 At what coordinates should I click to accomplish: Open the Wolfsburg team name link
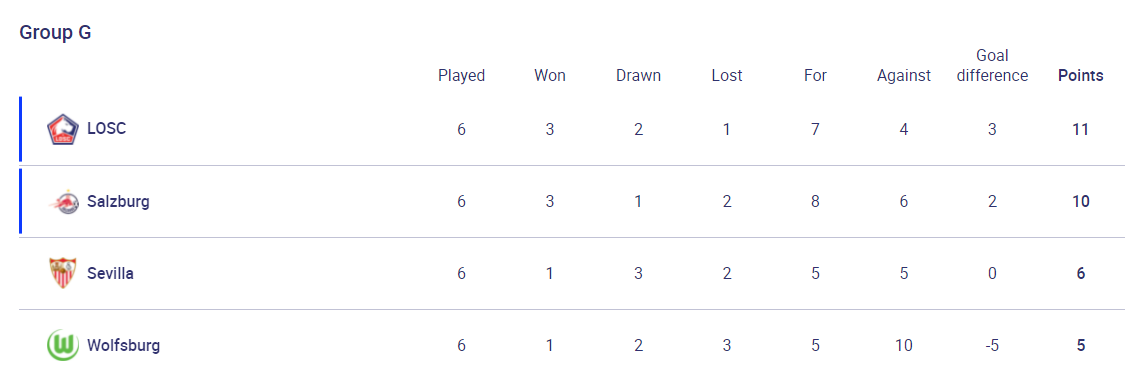(x=123, y=345)
